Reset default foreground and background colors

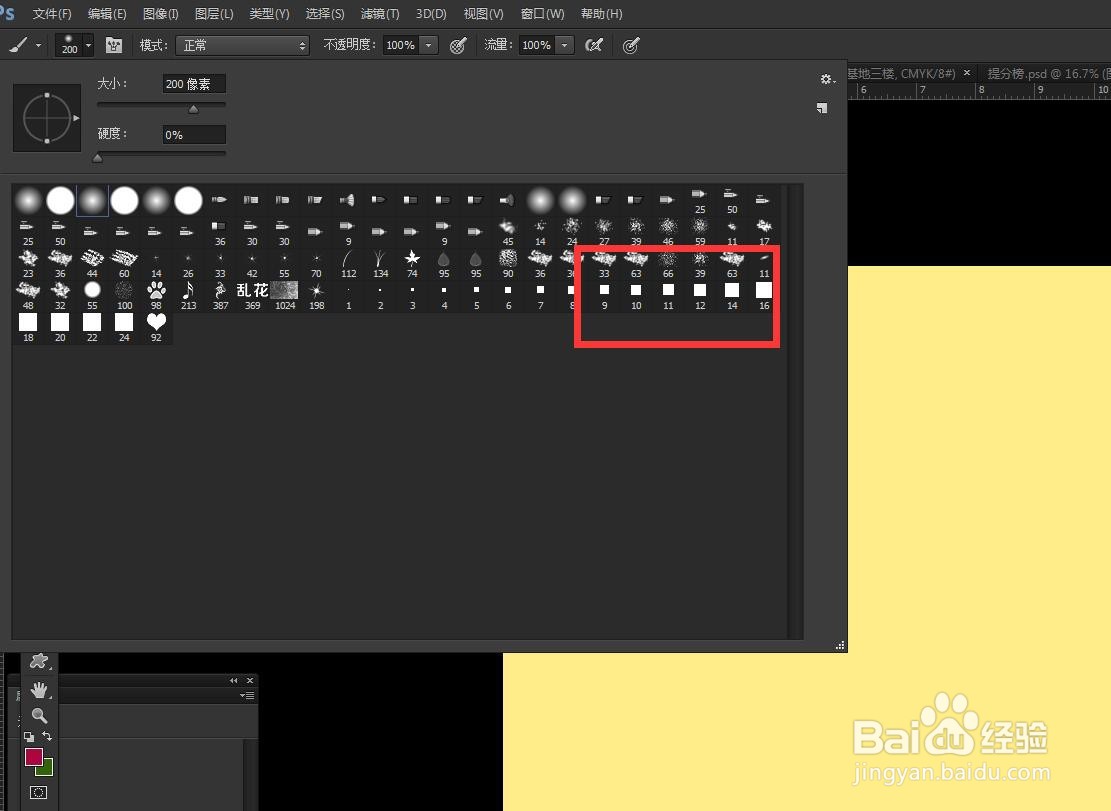tap(29, 737)
